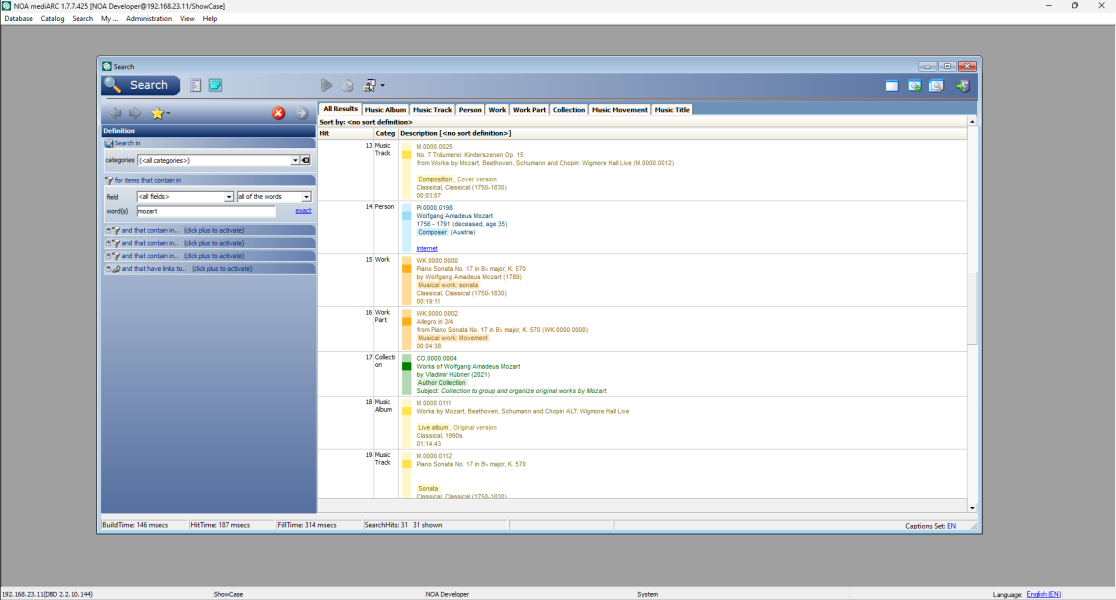
Task: Go back with the grey left arrow
Action: 115,112
